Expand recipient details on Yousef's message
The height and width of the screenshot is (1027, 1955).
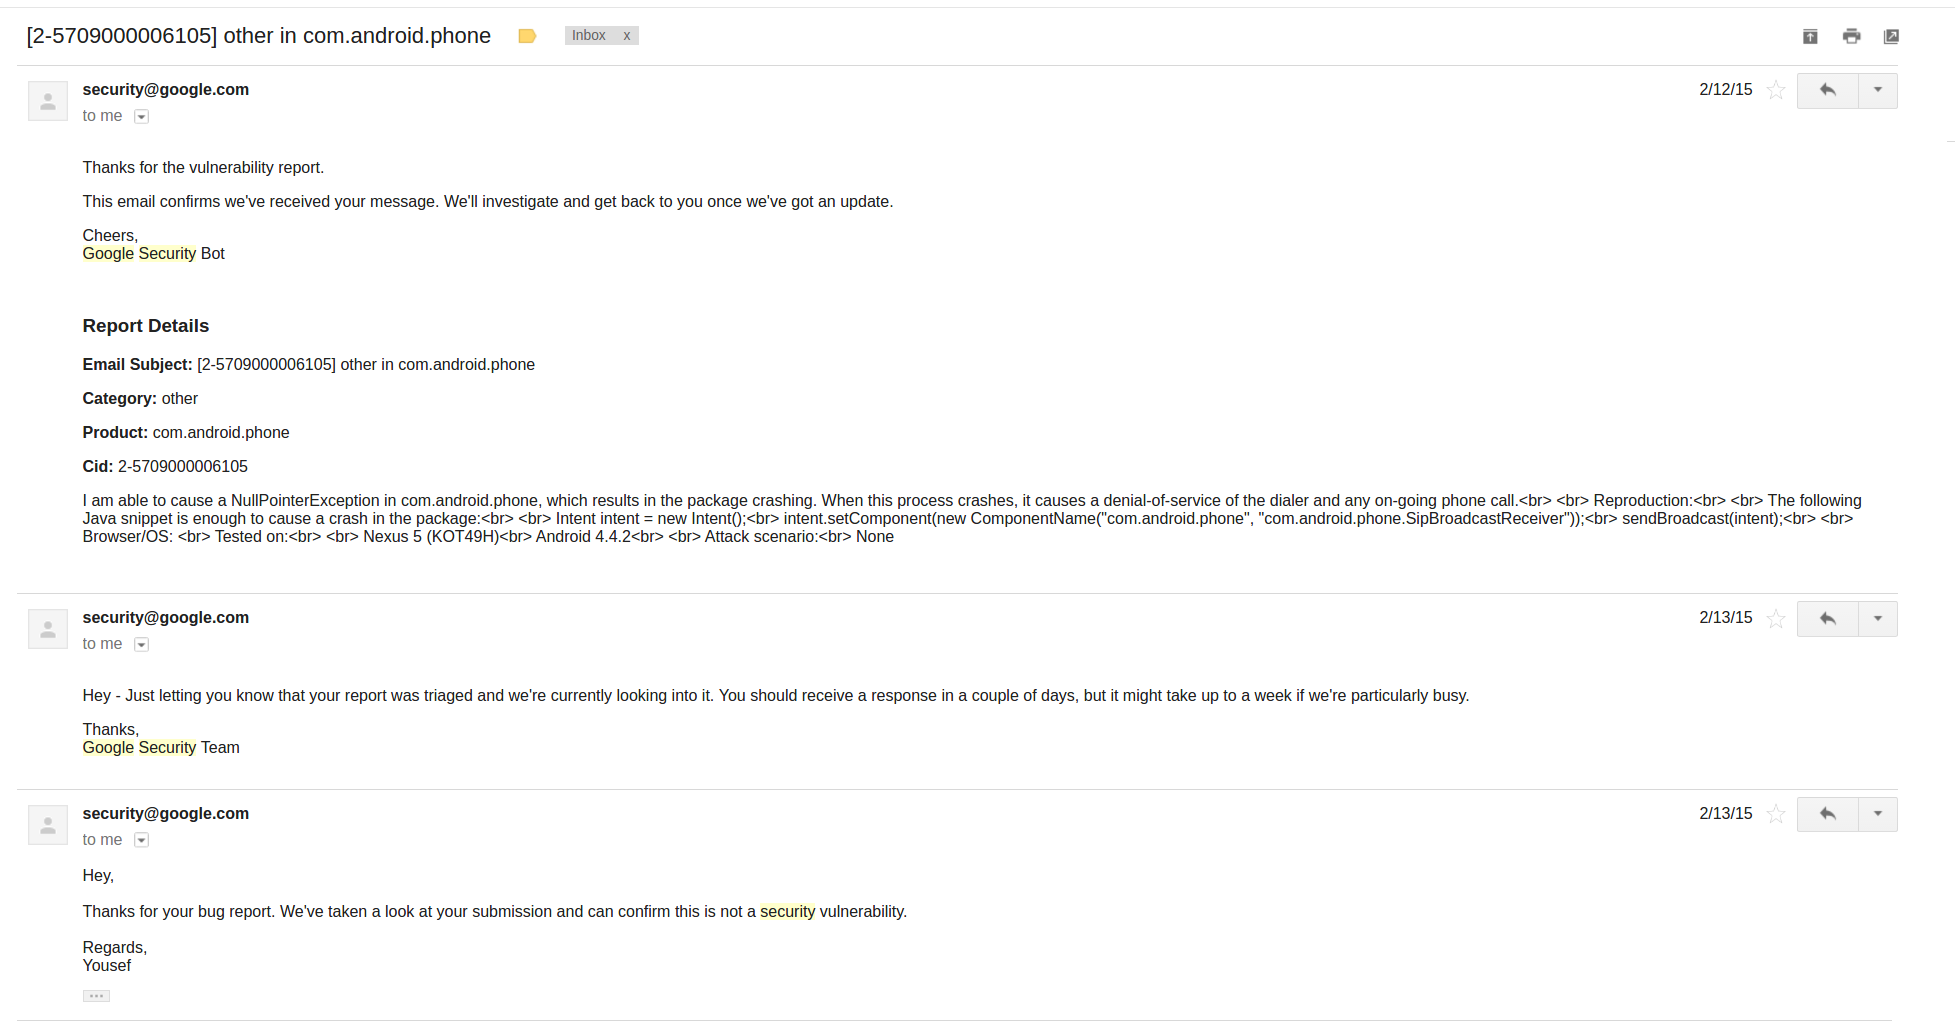point(142,841)
